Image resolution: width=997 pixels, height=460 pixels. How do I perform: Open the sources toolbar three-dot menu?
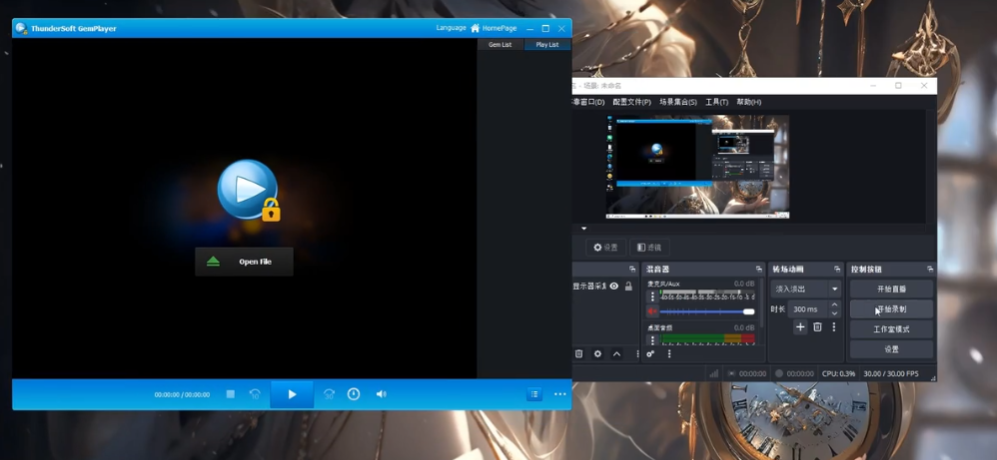coord(637,354)
